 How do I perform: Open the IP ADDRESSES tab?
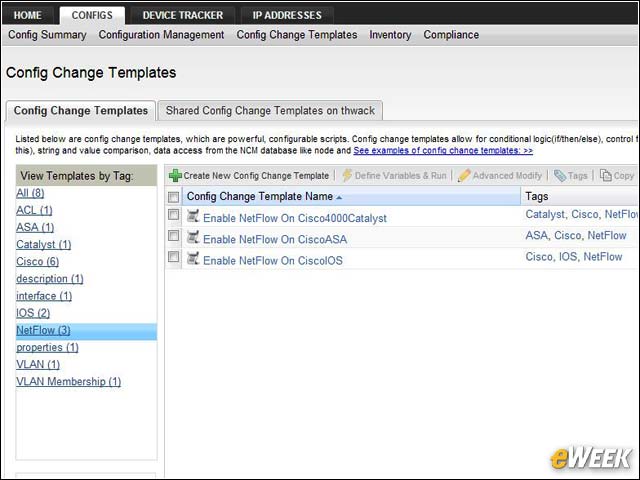(x=287, y=15)
